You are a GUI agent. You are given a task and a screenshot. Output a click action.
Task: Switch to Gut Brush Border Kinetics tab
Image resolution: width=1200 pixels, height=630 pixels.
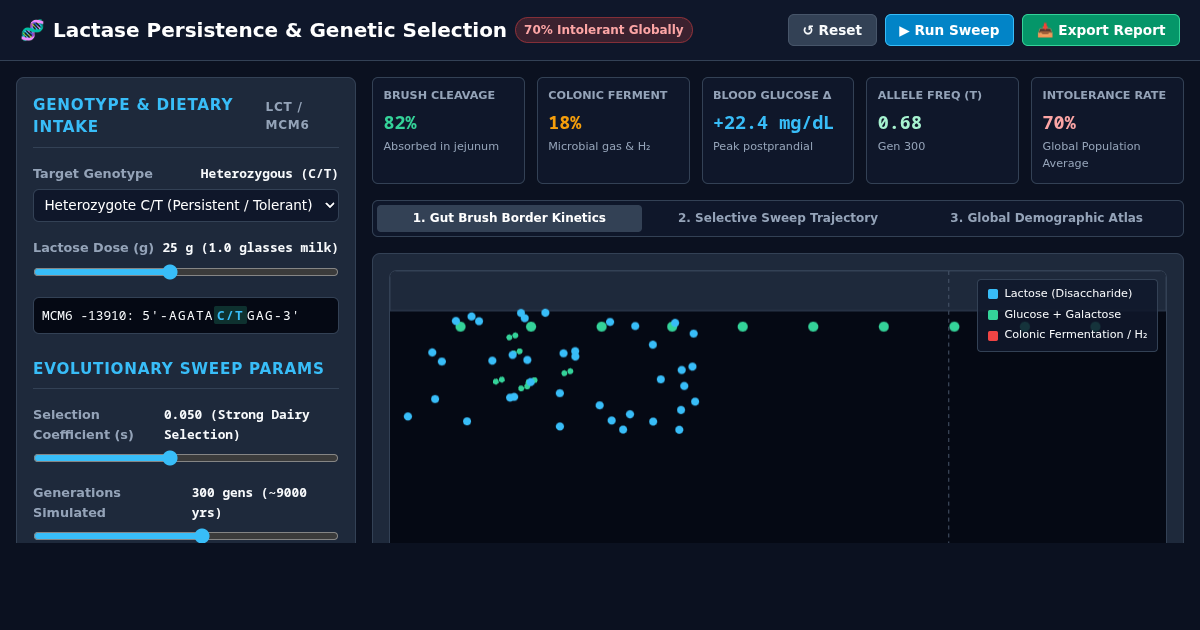509,218
